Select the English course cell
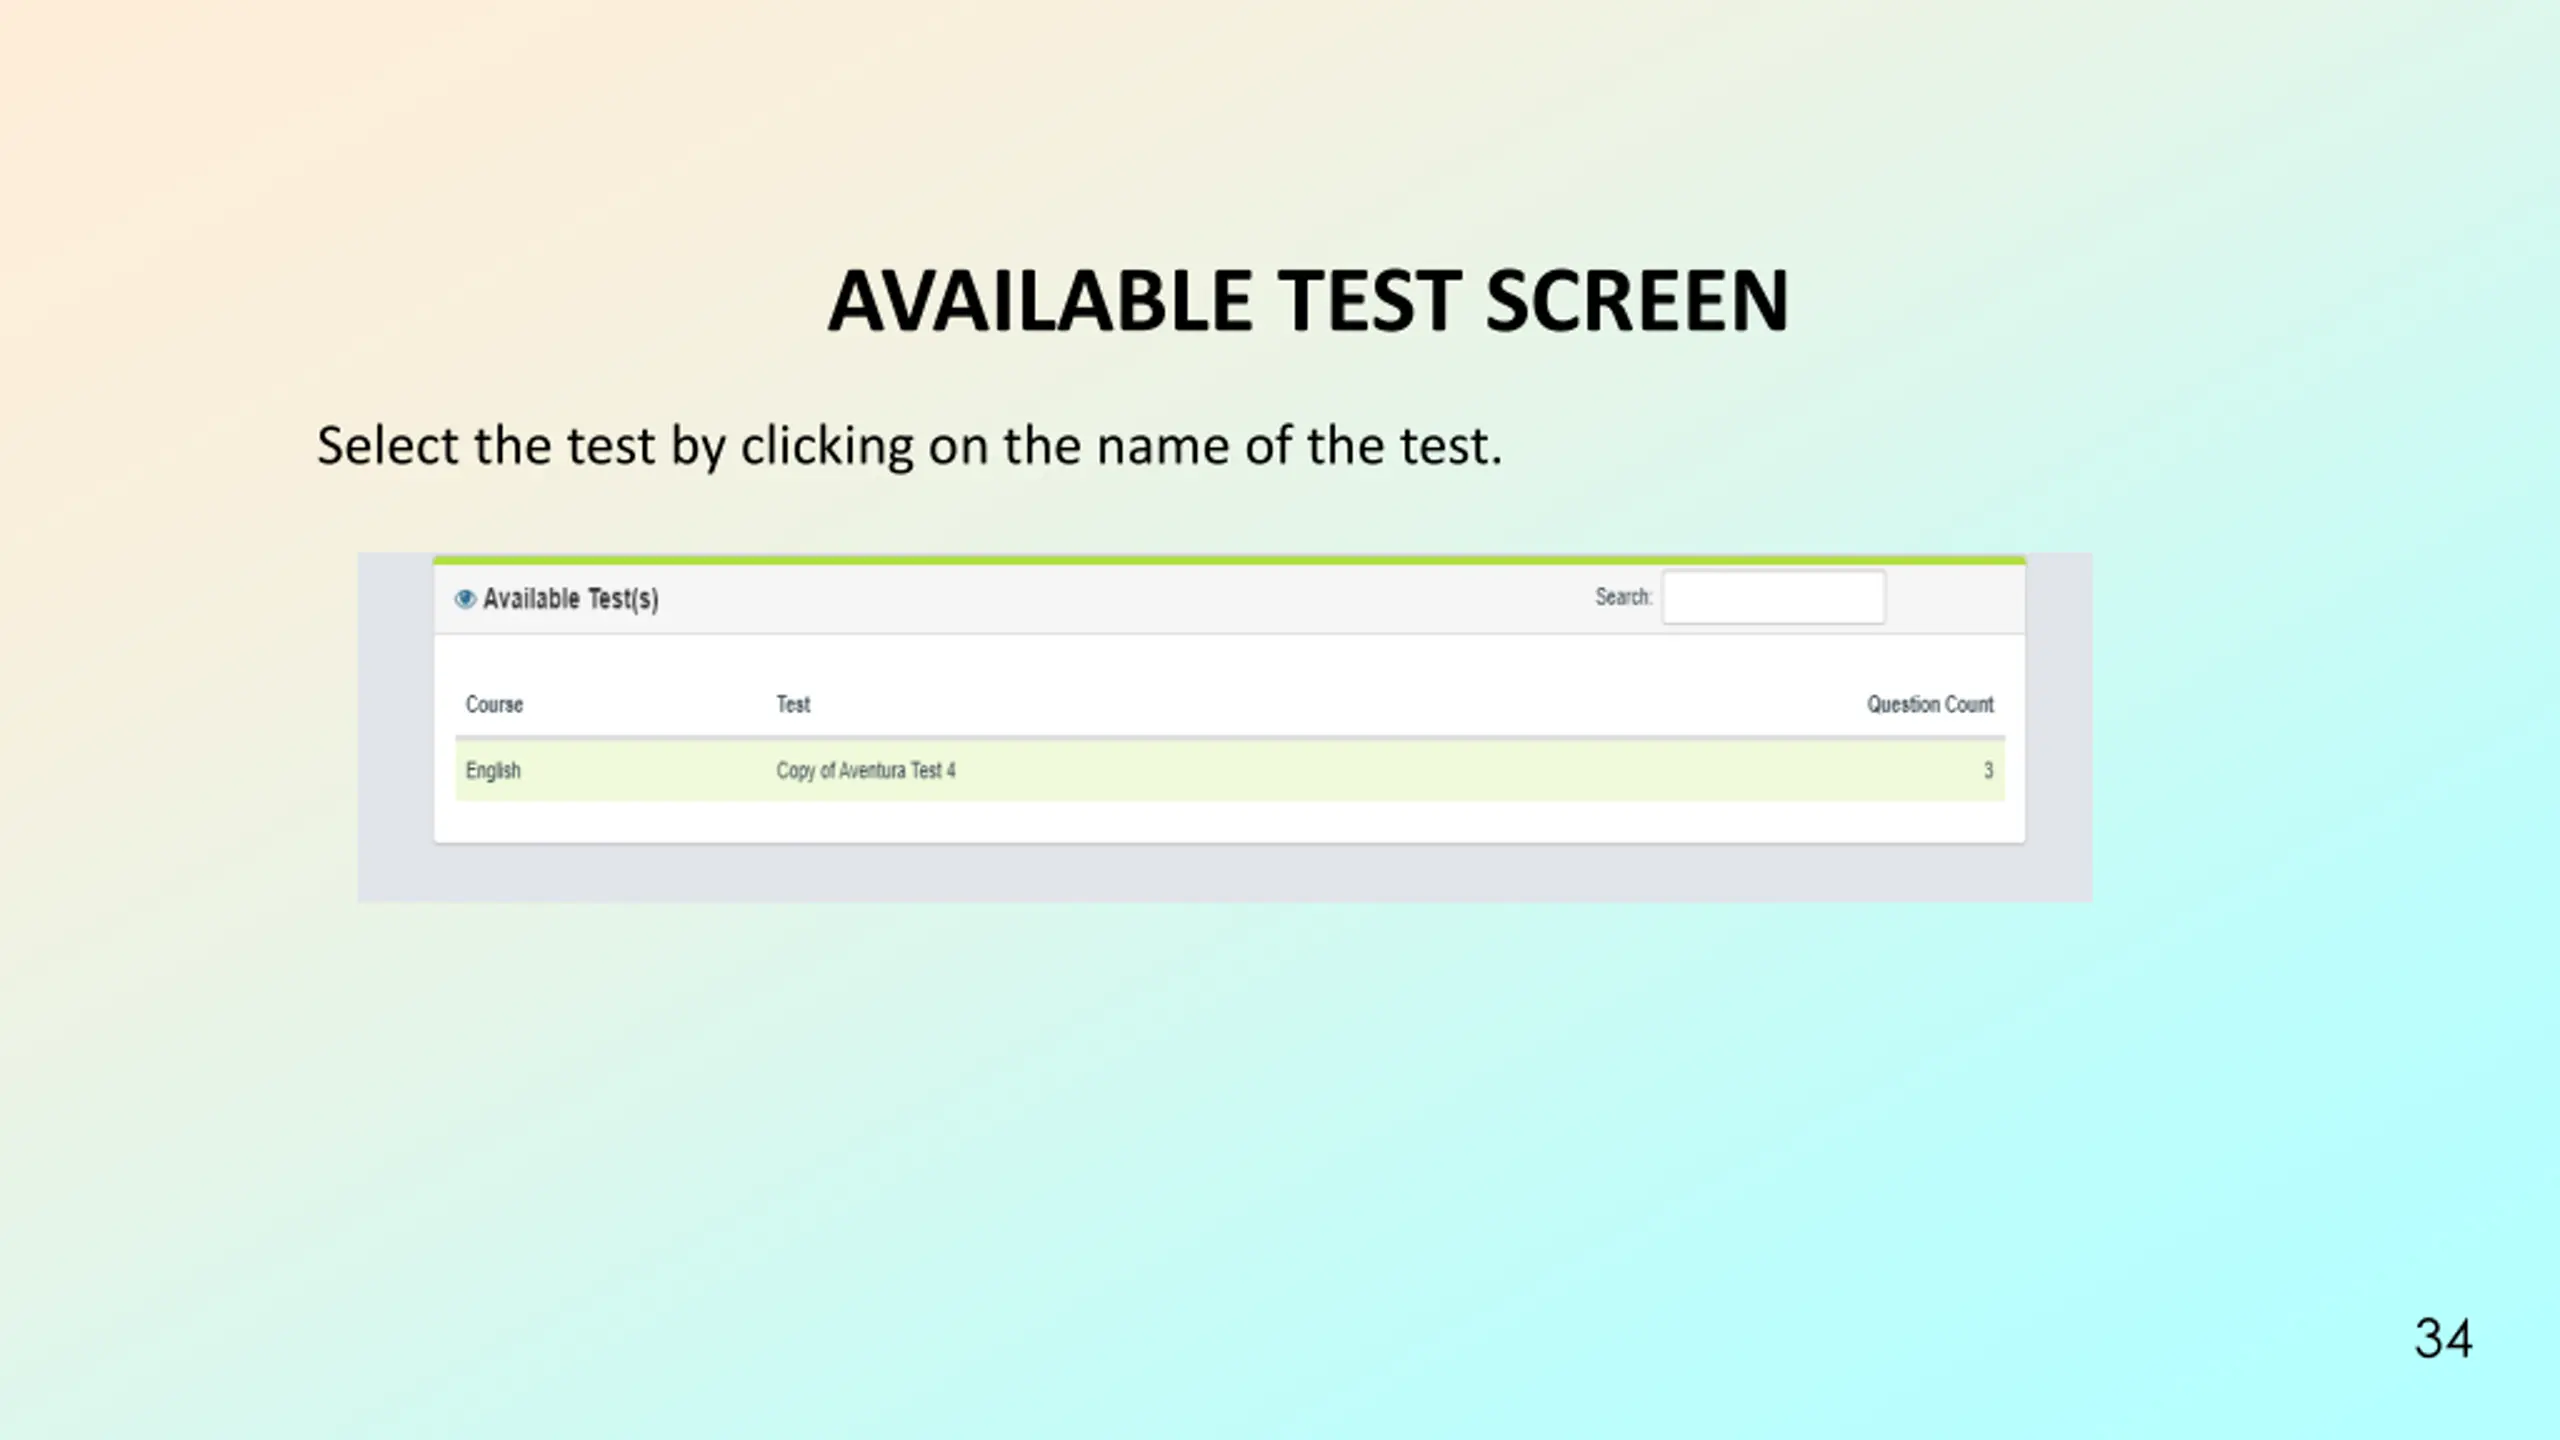 pyautogui.click(x=493, y=771)
